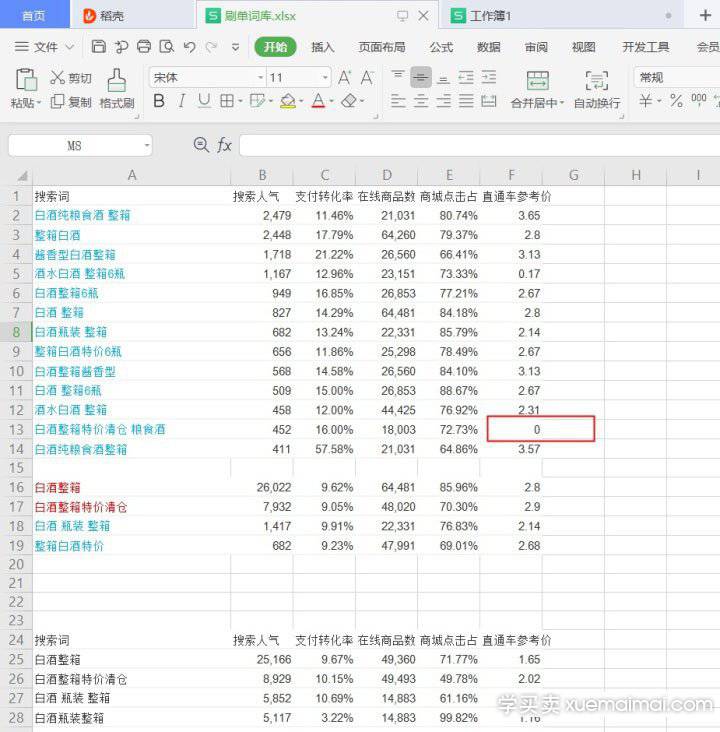
Task: Click the Decrease Indent icon
Action: (466, 77)
